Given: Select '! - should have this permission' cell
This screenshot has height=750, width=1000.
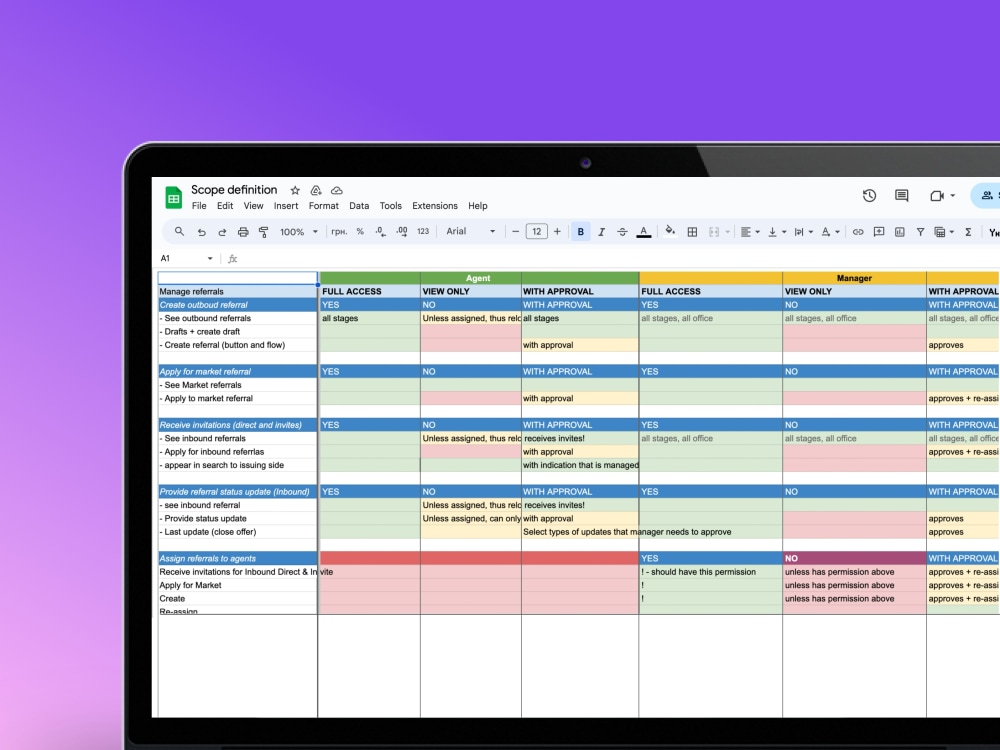Looking at the screenshot, I should 710,572.
